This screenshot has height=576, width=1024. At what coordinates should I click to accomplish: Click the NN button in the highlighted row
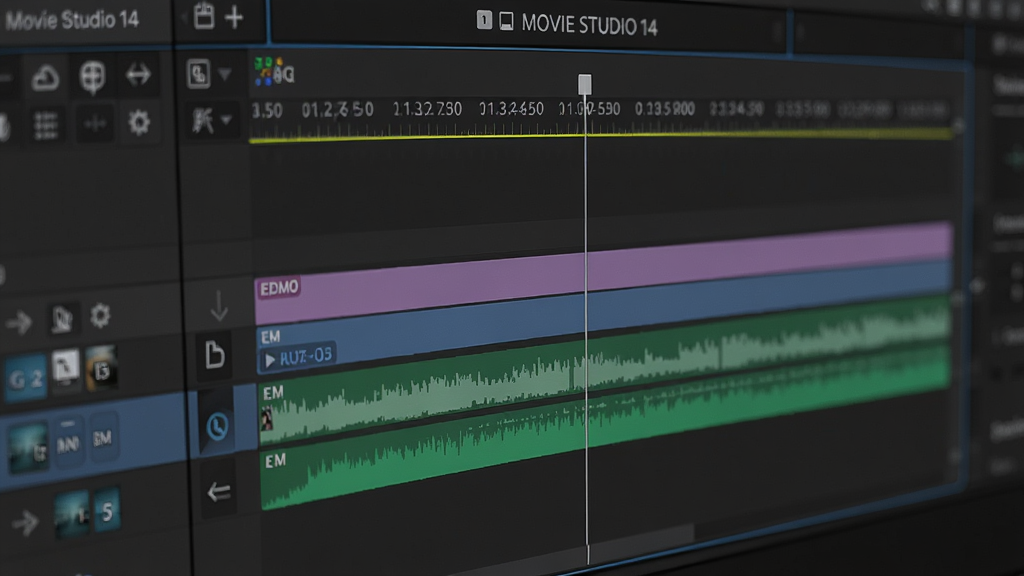tap(68, 442)
